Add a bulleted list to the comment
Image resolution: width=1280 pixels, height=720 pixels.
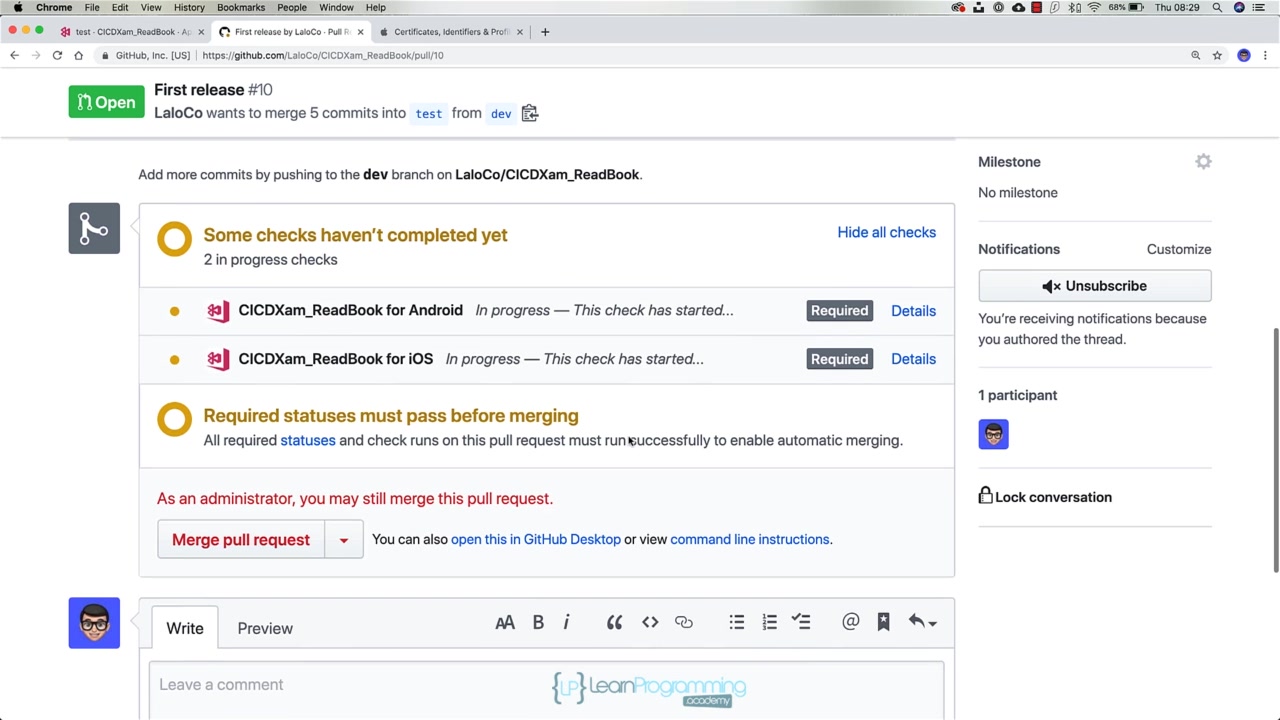(737, 622)
